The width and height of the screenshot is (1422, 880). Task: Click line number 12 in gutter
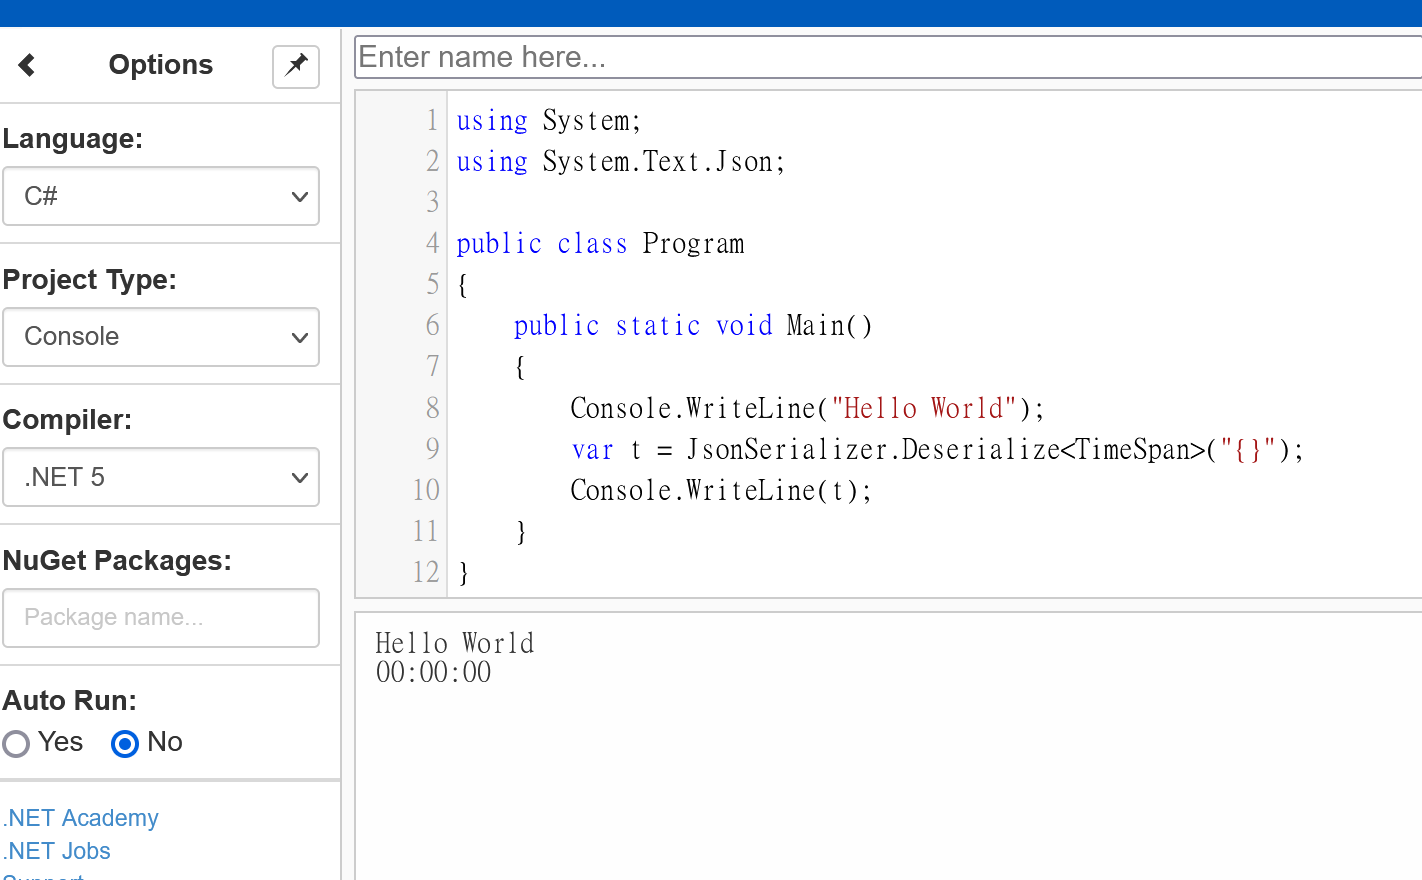pyautogui.click(x=426, y=572)
